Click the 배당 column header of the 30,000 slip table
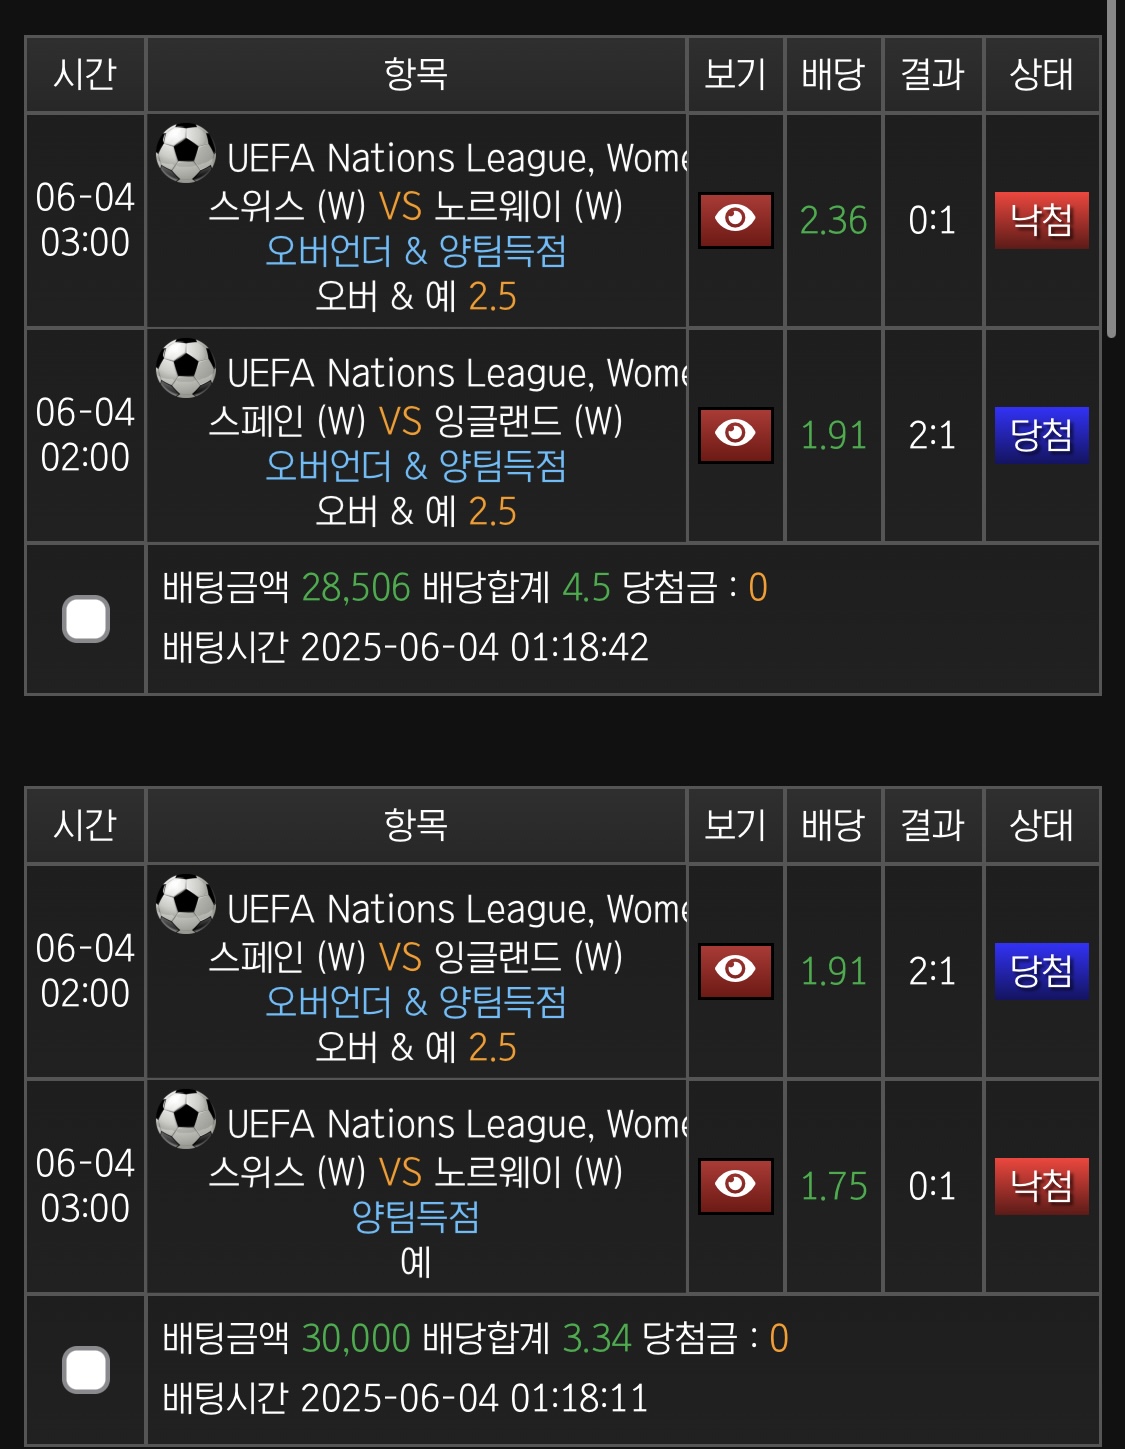Image resolution: width=1125 pixels, height=1449 pixels. click(x=833, y=826)
